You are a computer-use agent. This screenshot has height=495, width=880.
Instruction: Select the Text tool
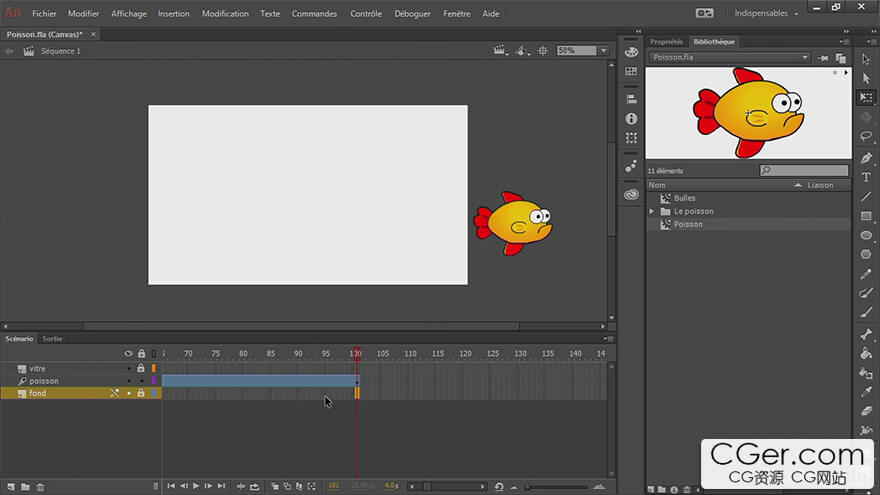point(866,177)
